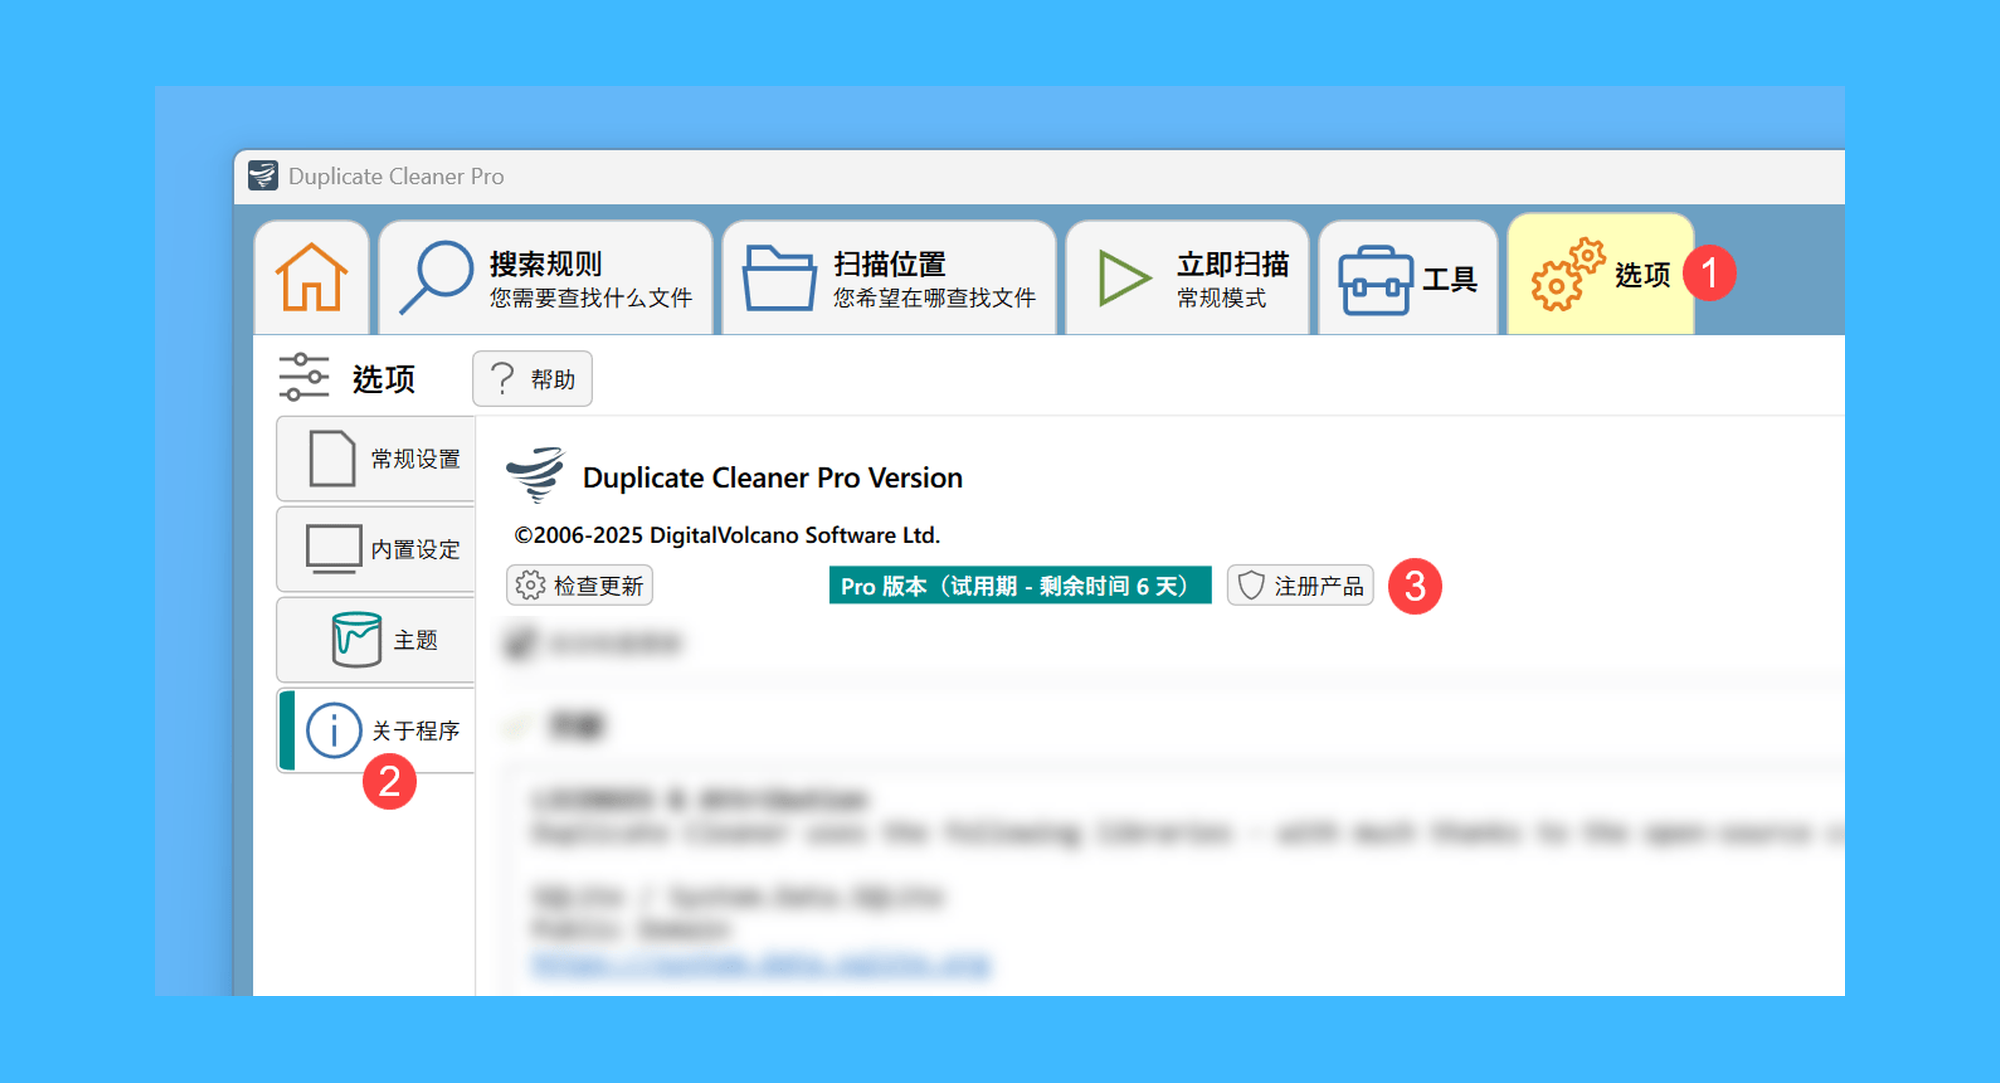Click the 检查更新 check updates button
This screenshot has width=2000, height=1083.
(580, 585)
